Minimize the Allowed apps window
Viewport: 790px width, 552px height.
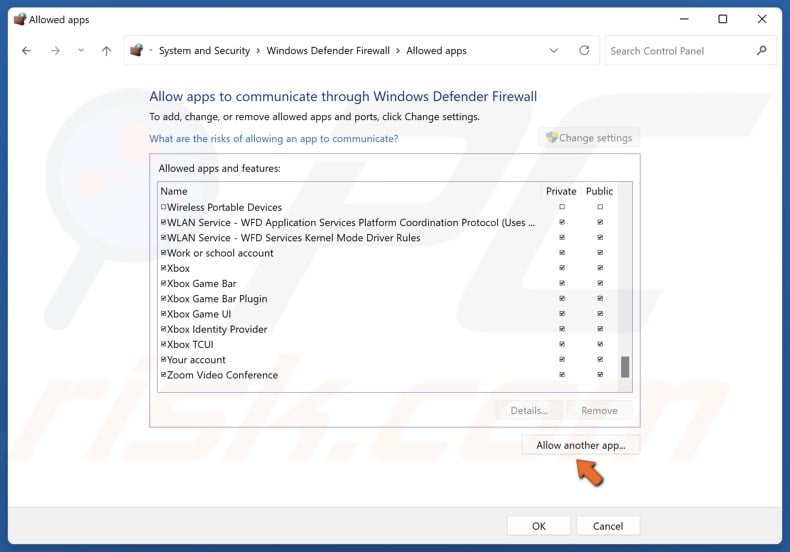tap(684, 19)
